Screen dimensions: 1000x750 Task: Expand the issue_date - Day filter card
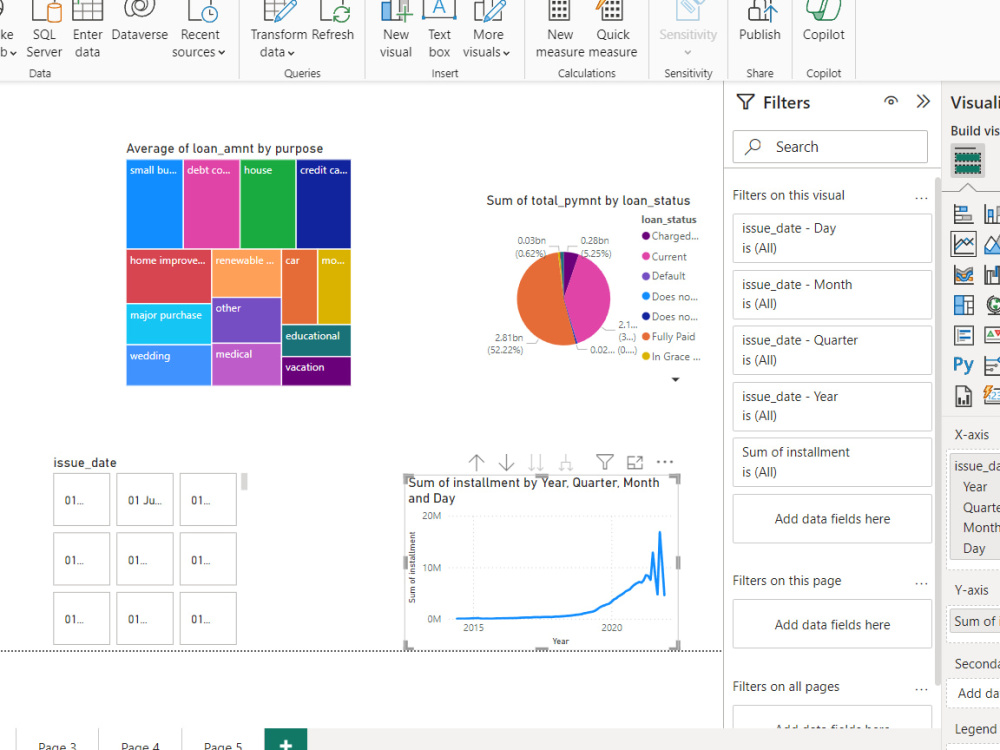click(832, 239)
